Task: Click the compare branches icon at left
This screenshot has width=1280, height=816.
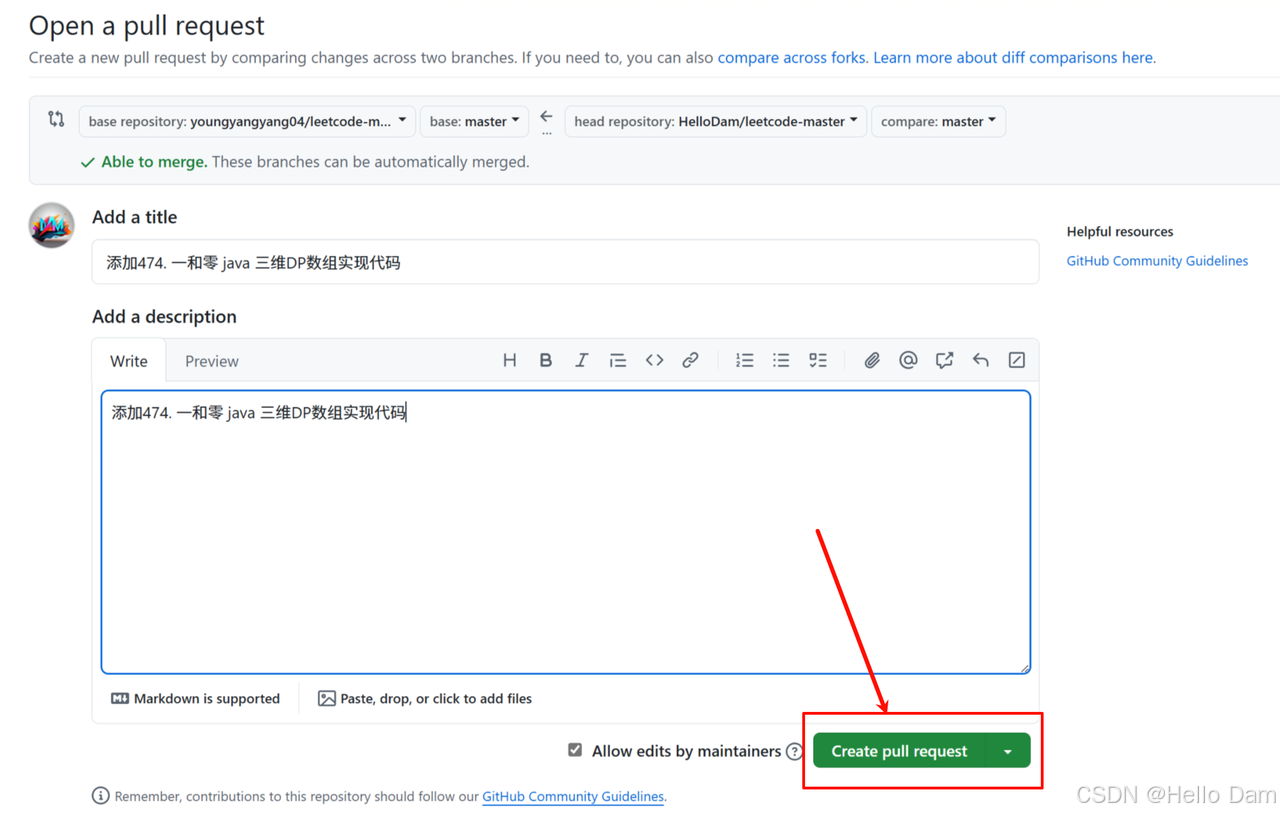Action: tap(56, 120)
